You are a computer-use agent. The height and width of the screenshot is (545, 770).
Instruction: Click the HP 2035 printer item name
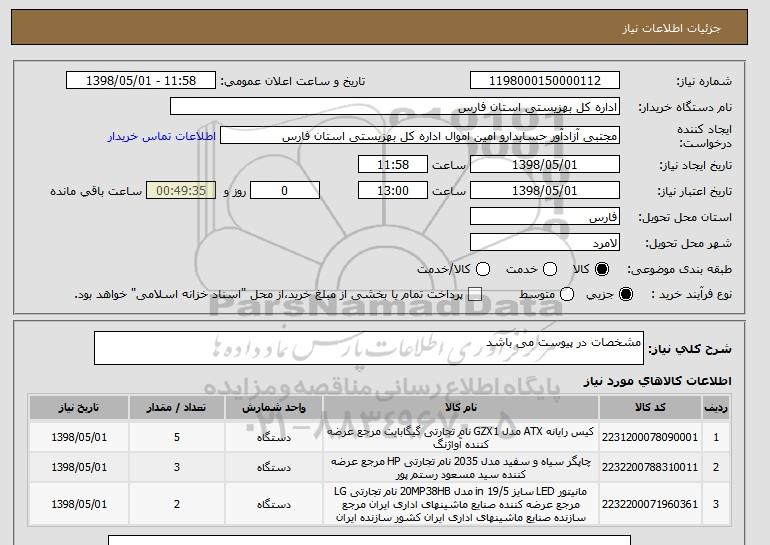pyautogui.click(x=461, y=467)
